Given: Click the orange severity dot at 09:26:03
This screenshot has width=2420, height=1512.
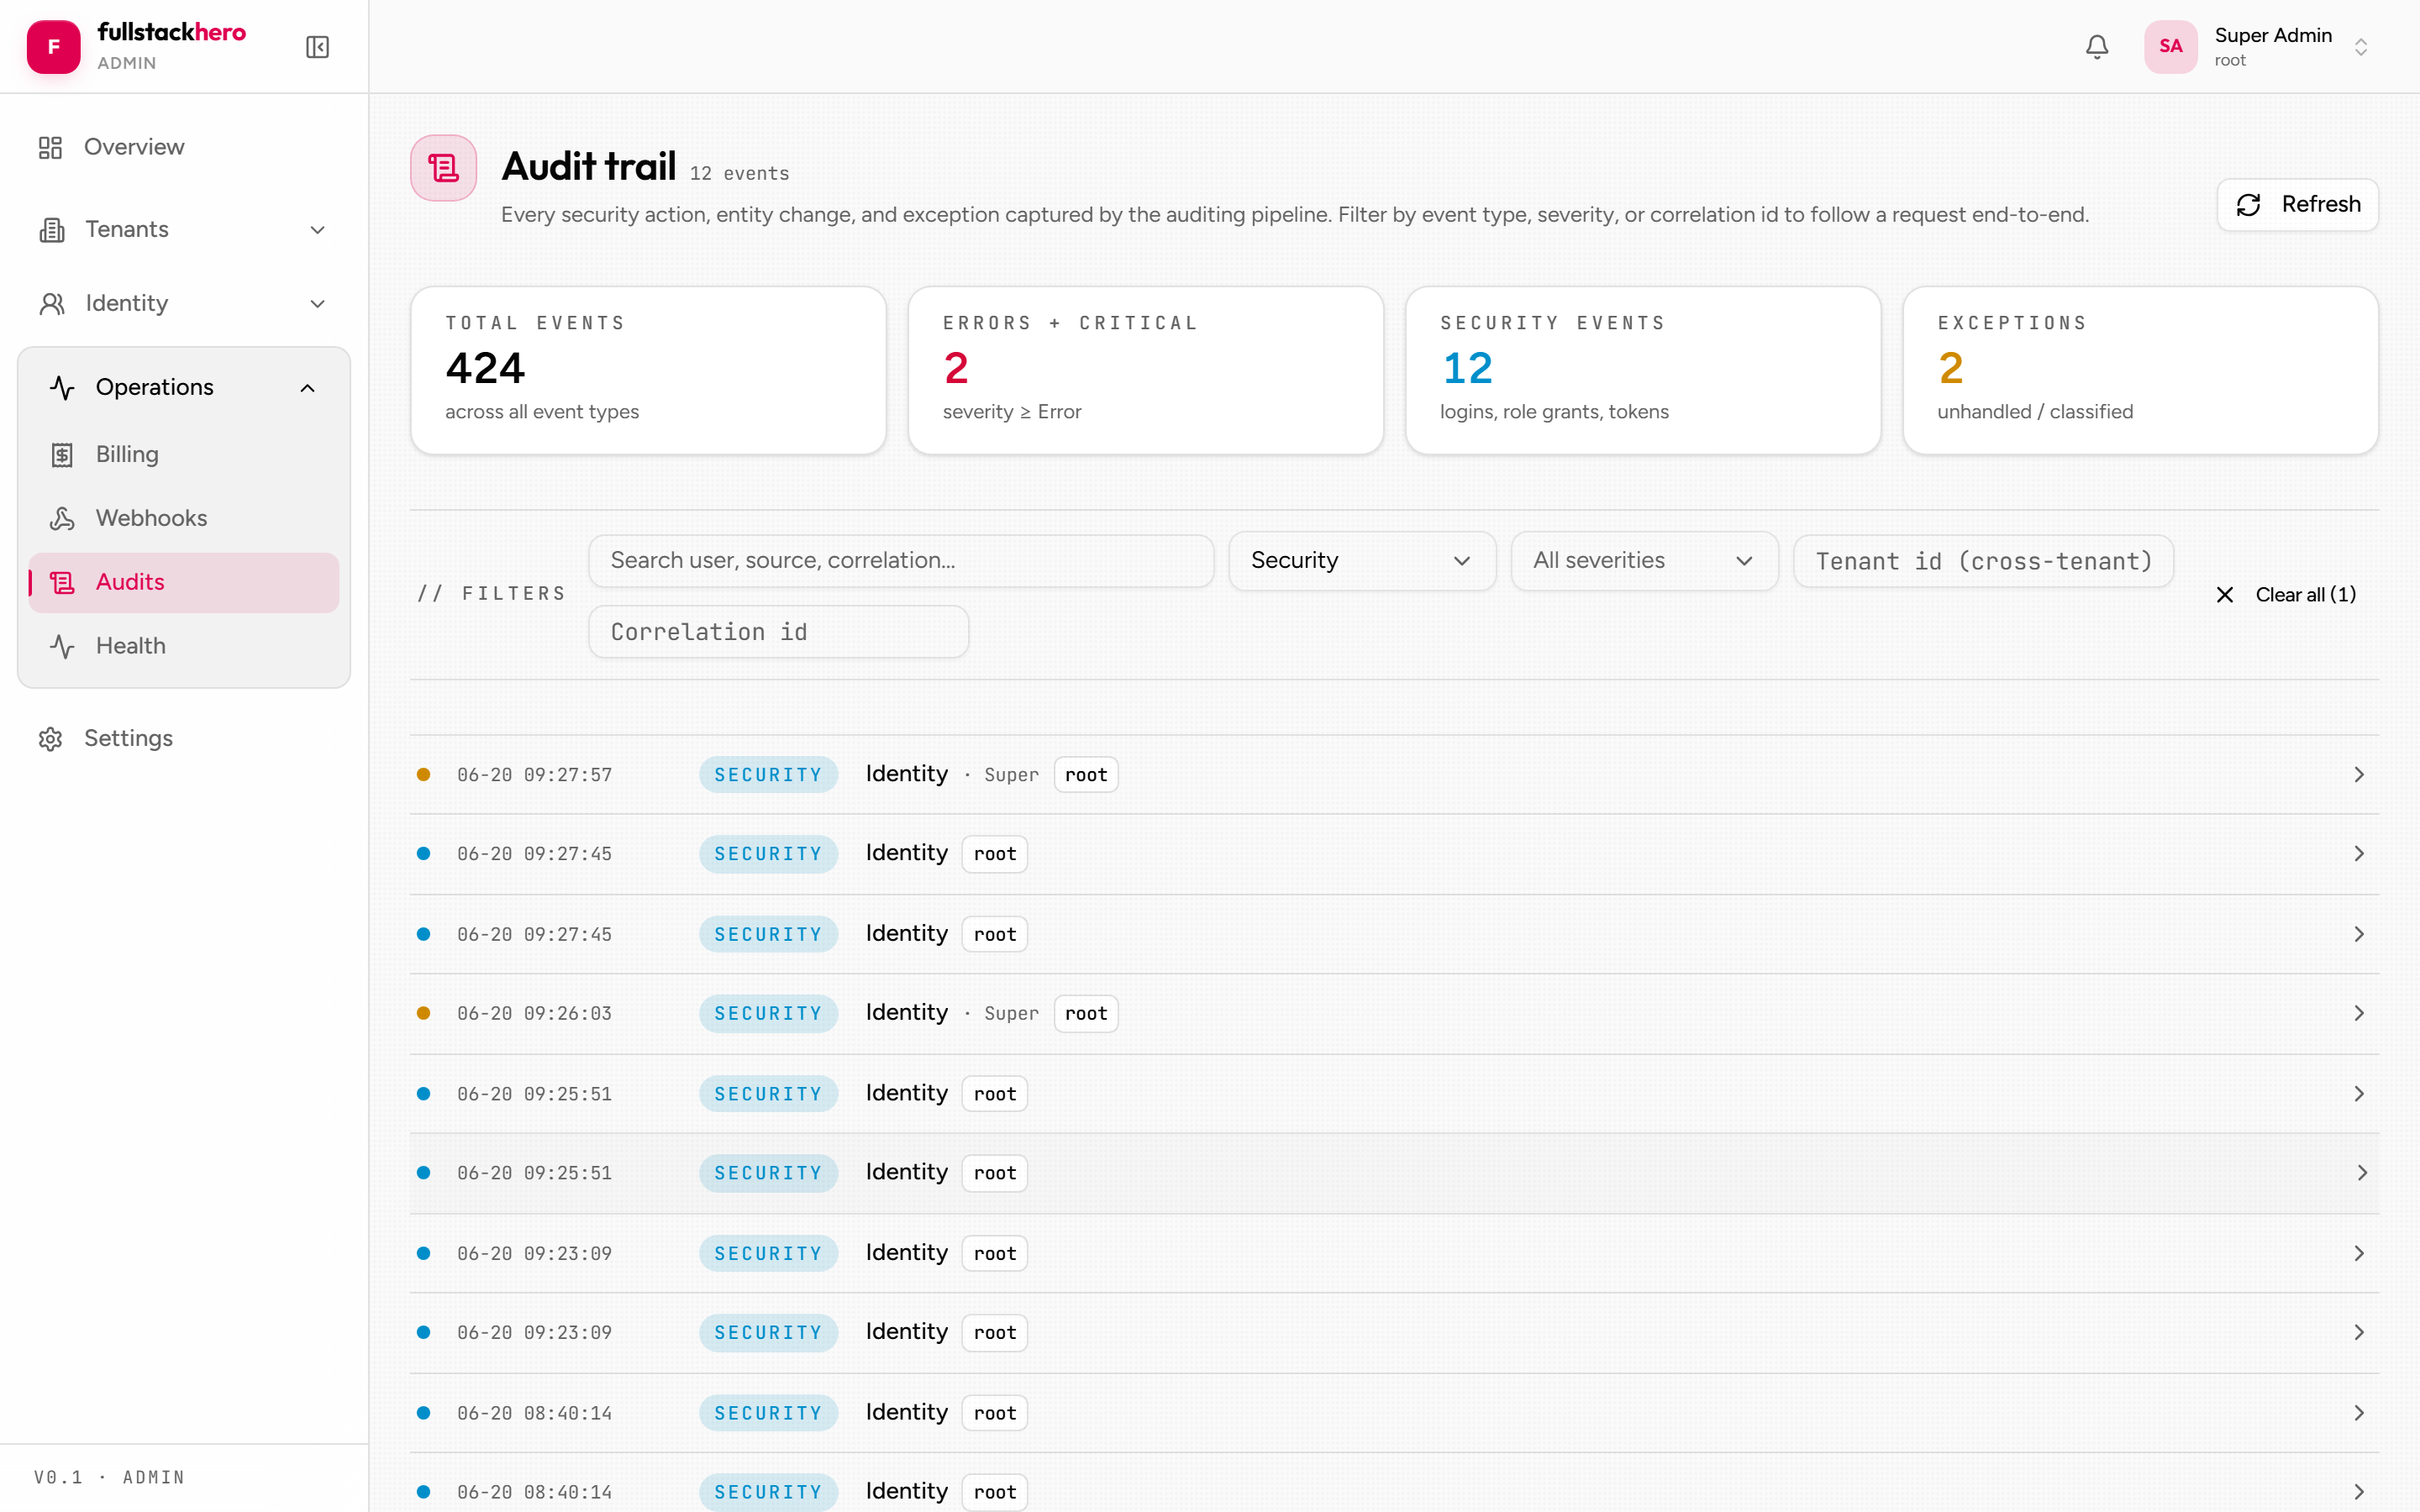Looking at the screenshot, I should [423, 1014].
